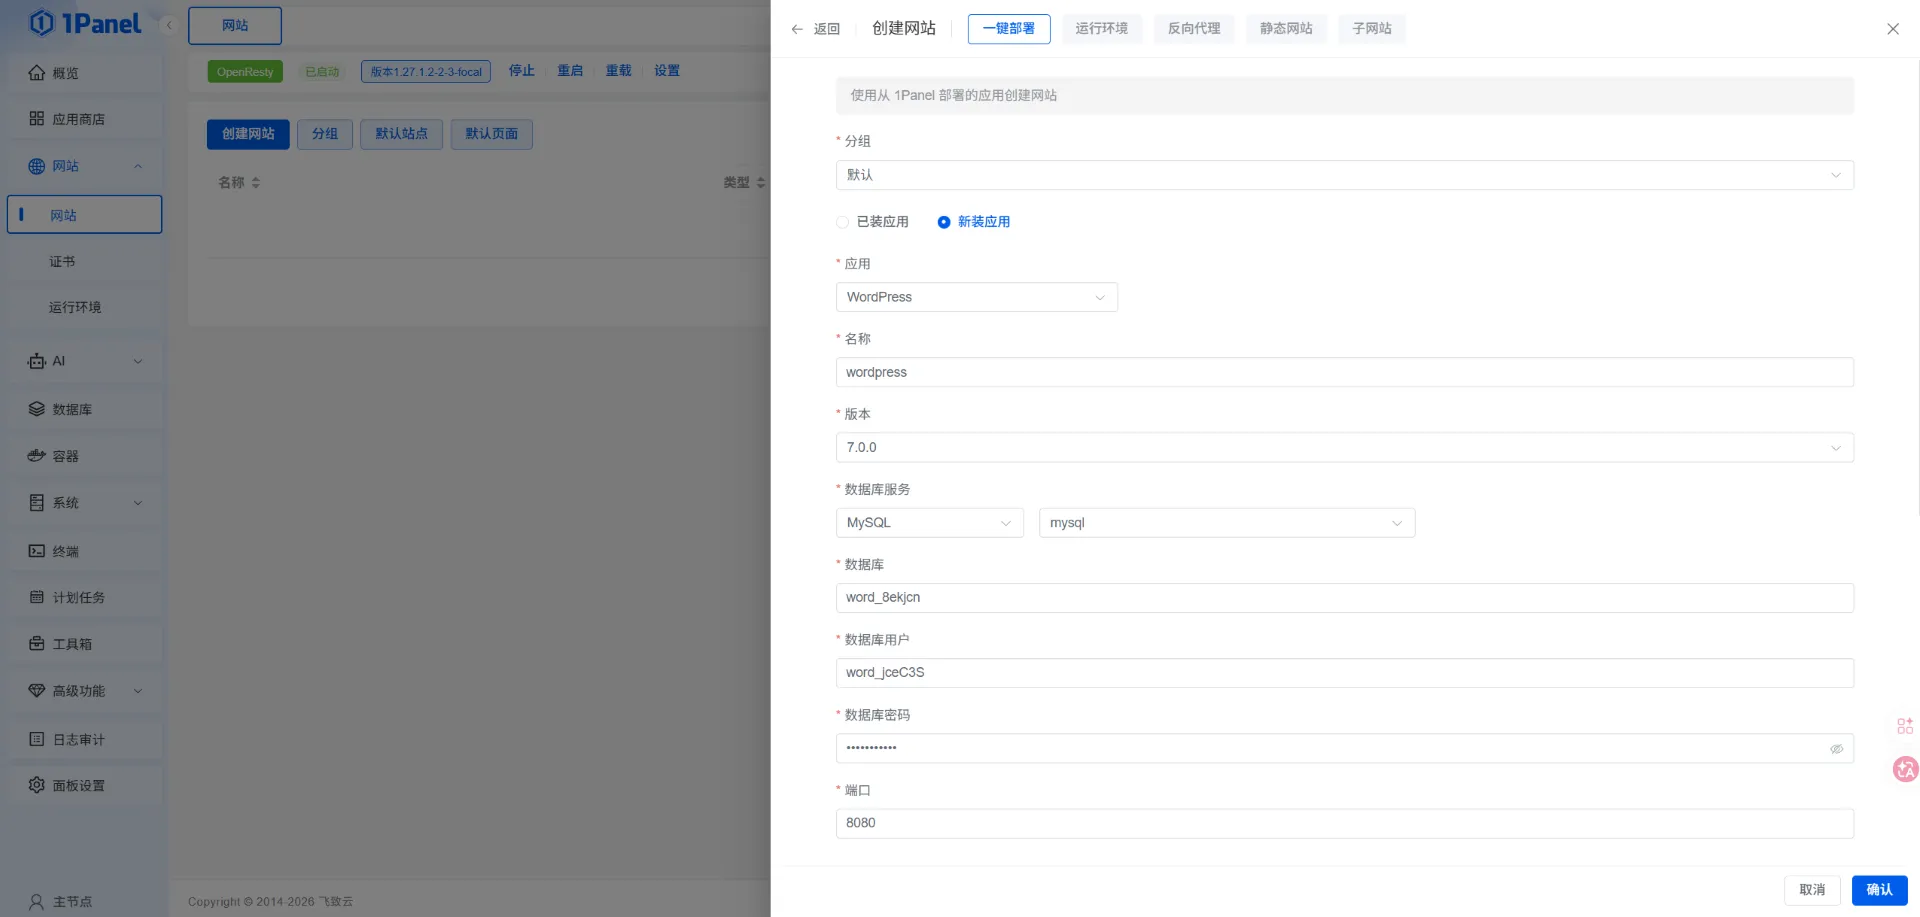Click the 1Panel logo
The height and width of the screenshot is (917, 1920).
pos(85,23)
